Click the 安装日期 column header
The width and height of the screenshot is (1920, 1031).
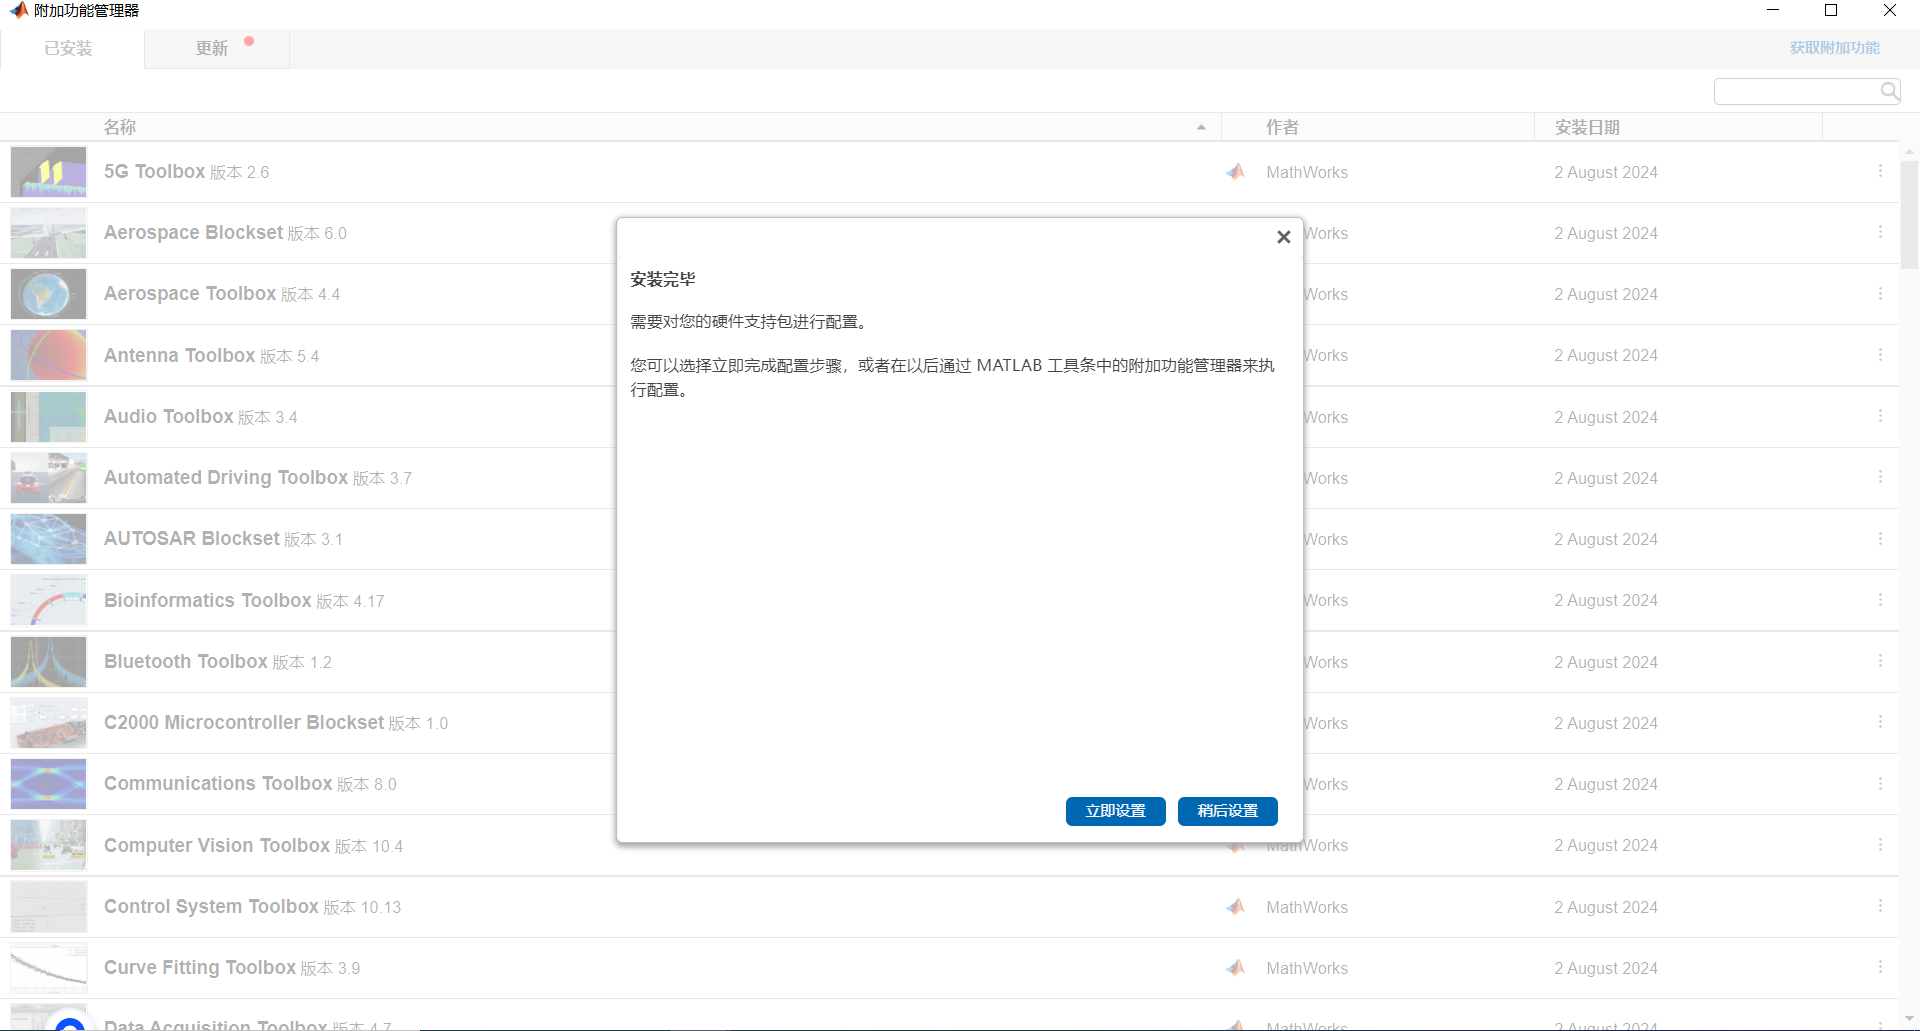[x=1587, y=127]
